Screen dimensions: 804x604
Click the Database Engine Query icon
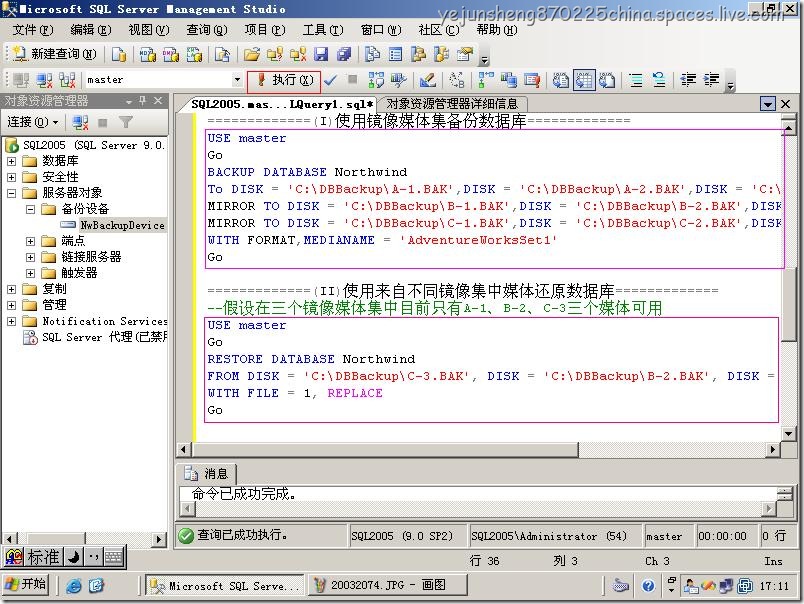pyautogui.click(x=118, y=54)
